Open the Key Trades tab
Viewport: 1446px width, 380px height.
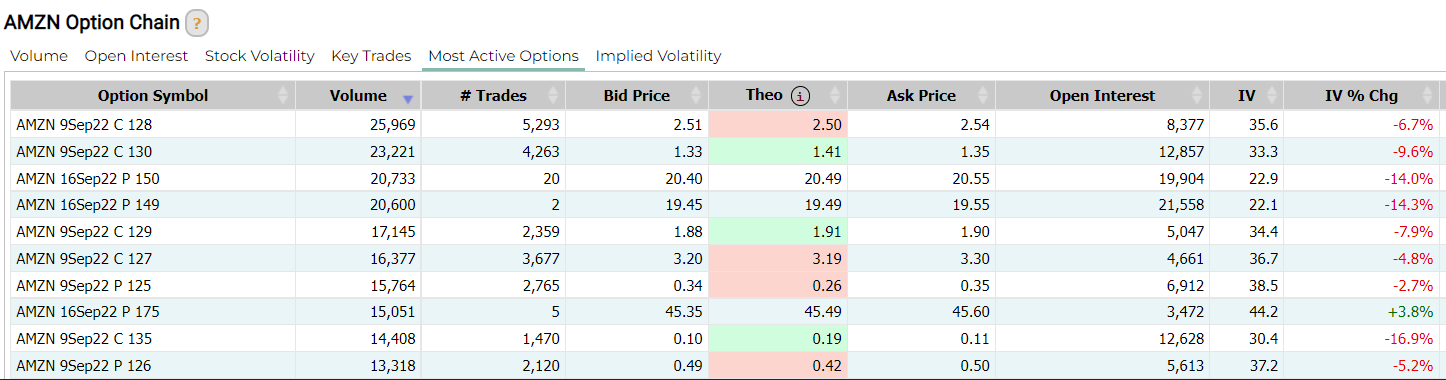tap(371, 56)
